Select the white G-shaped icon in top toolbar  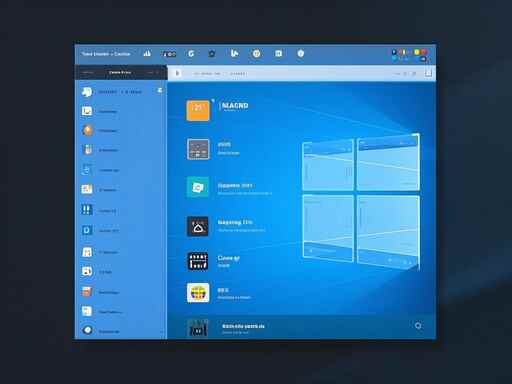point(191,53)
